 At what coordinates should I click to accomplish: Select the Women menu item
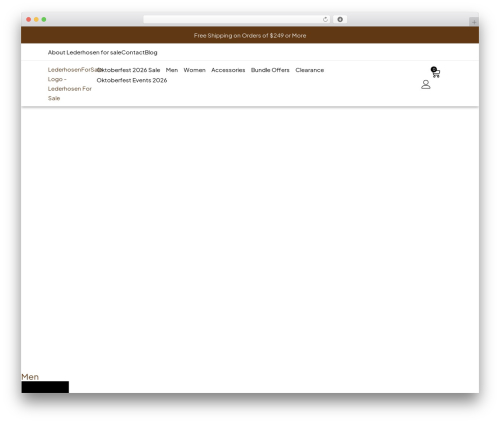[x=194, y=70]
